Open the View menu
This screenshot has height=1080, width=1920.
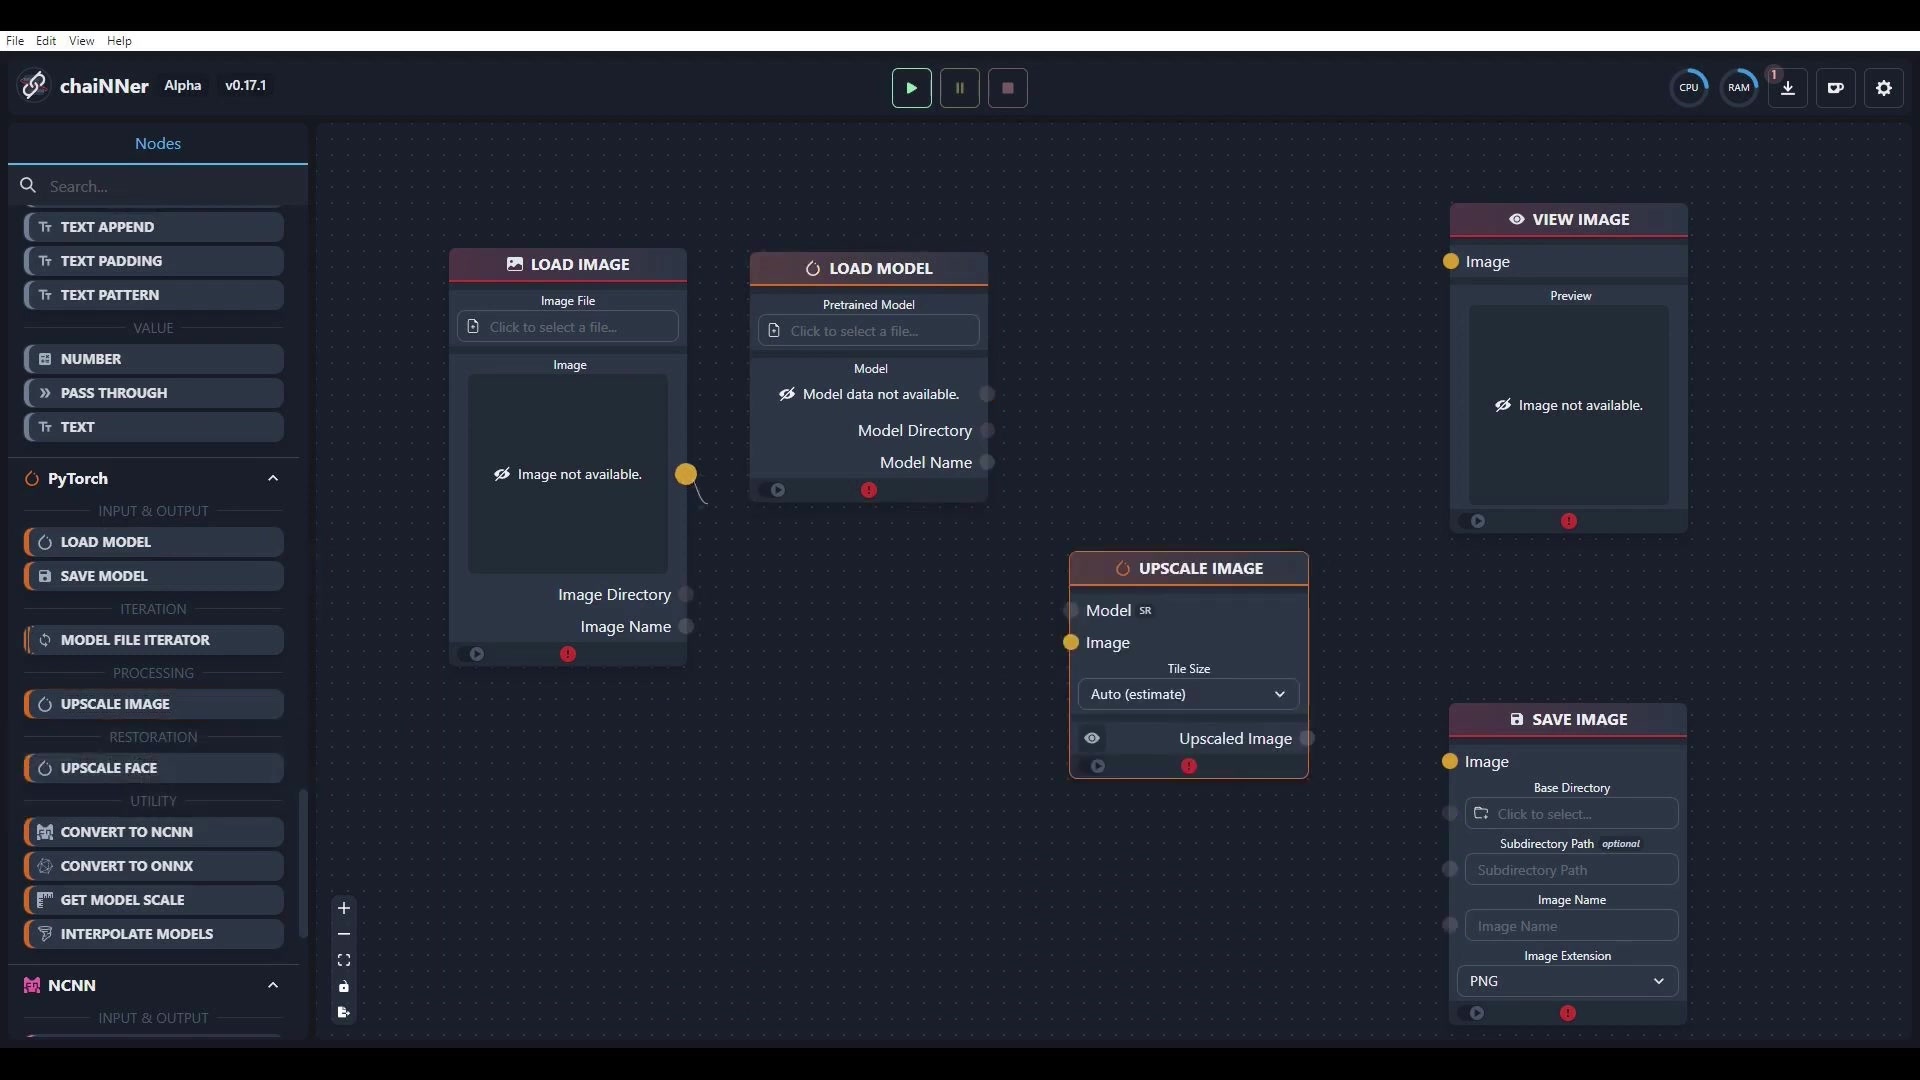pos(81,41)
